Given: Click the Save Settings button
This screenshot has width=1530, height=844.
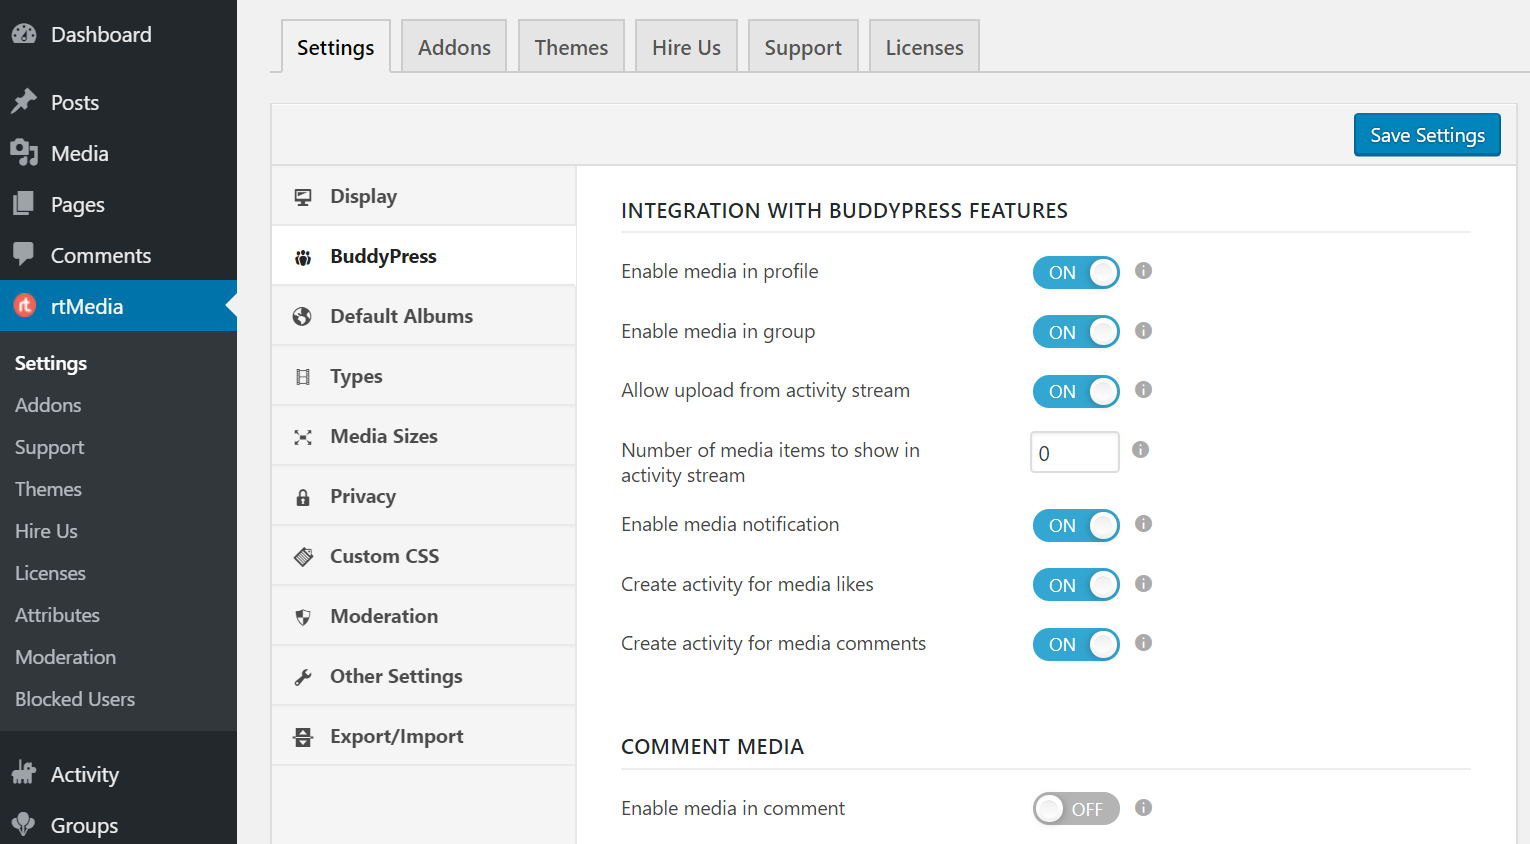Looking at the screenshot, I should click(1427, 134).
